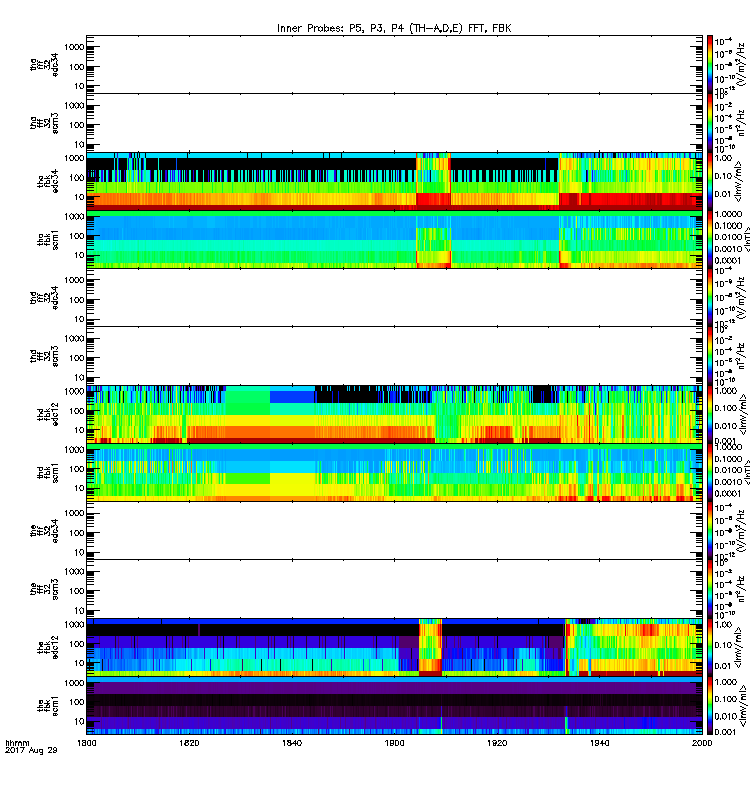Click the '1000' tick of tha fff edc34 panel
This screenshot has height=800, width=750.
coord(74,47)
